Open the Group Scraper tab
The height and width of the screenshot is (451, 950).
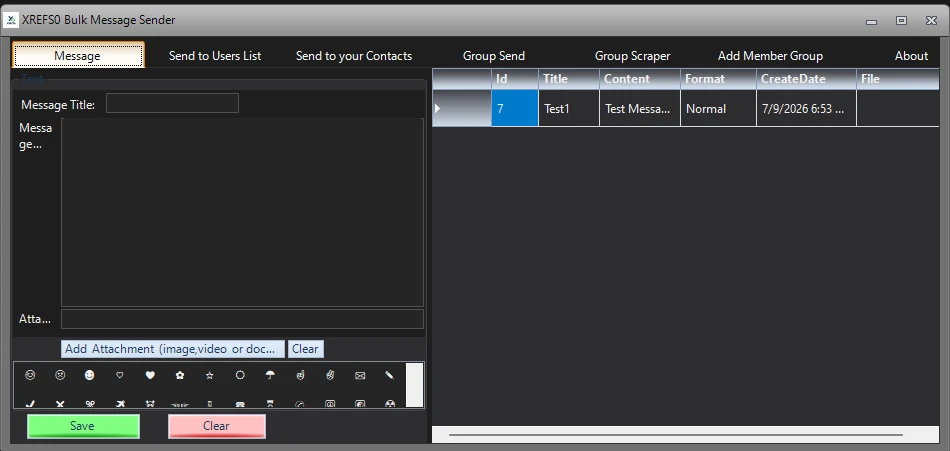[x=633, y=56]
